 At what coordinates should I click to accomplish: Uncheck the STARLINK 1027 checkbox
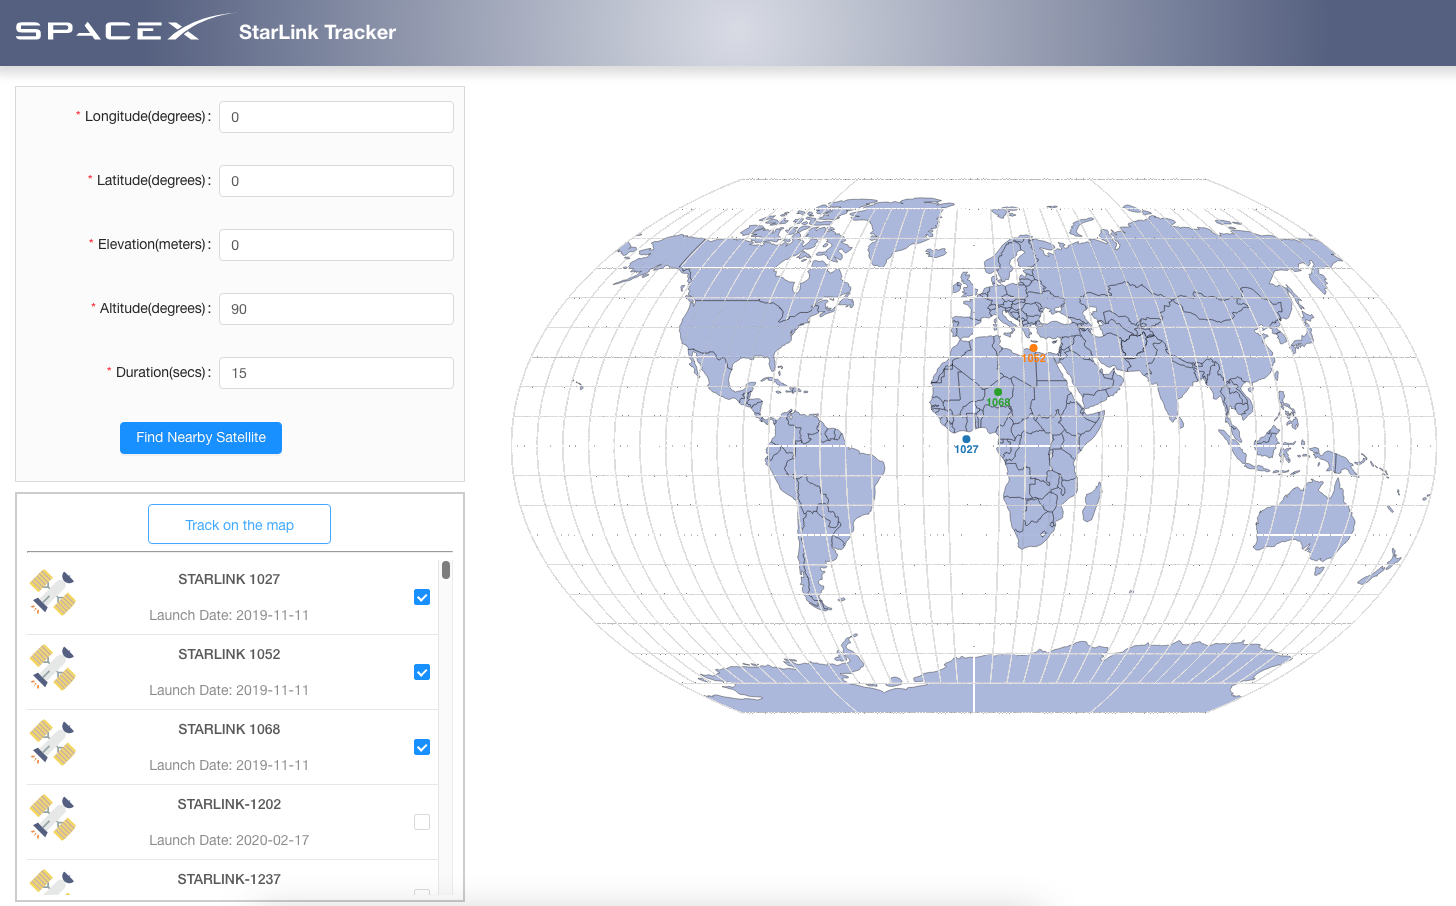click(x=422, y=597)
